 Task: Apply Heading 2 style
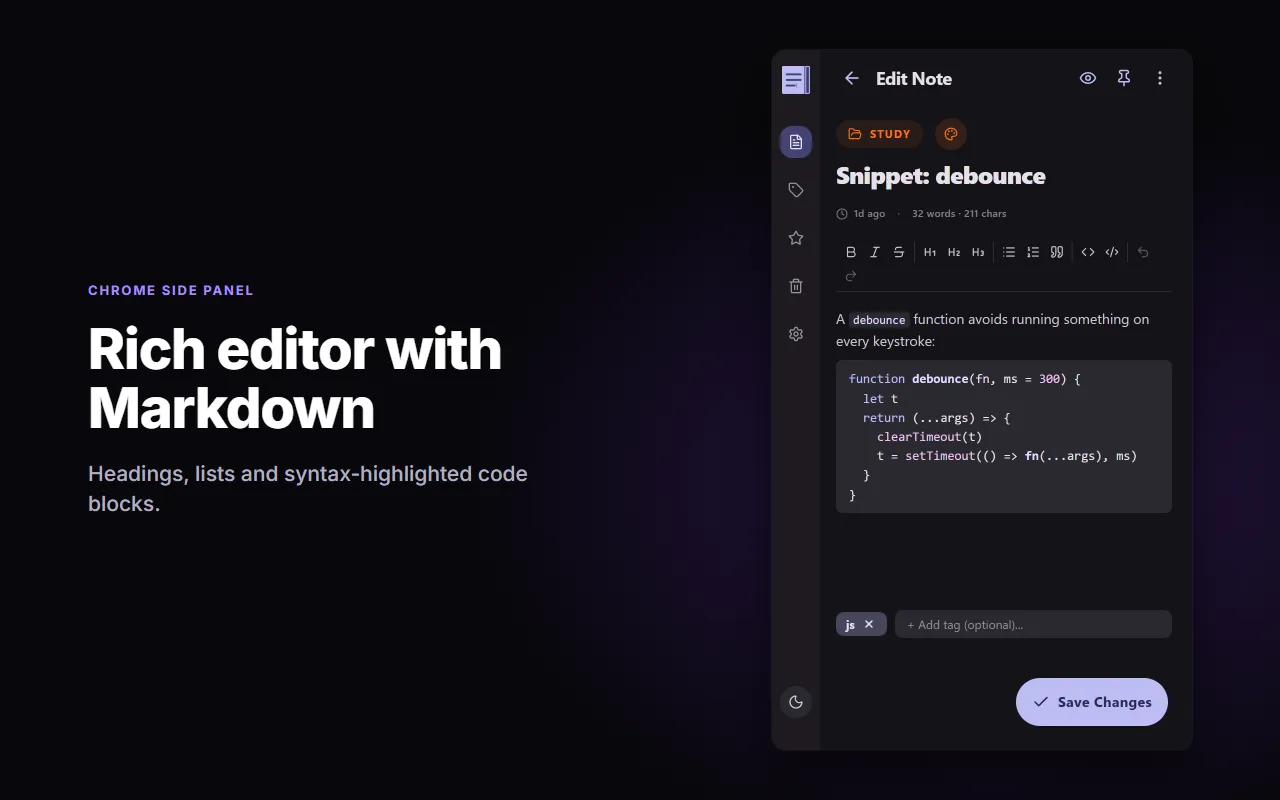954,252
